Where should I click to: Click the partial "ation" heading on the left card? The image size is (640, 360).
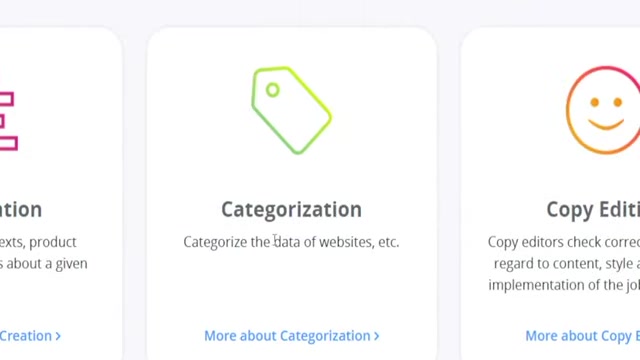click(x=21, y=210)
